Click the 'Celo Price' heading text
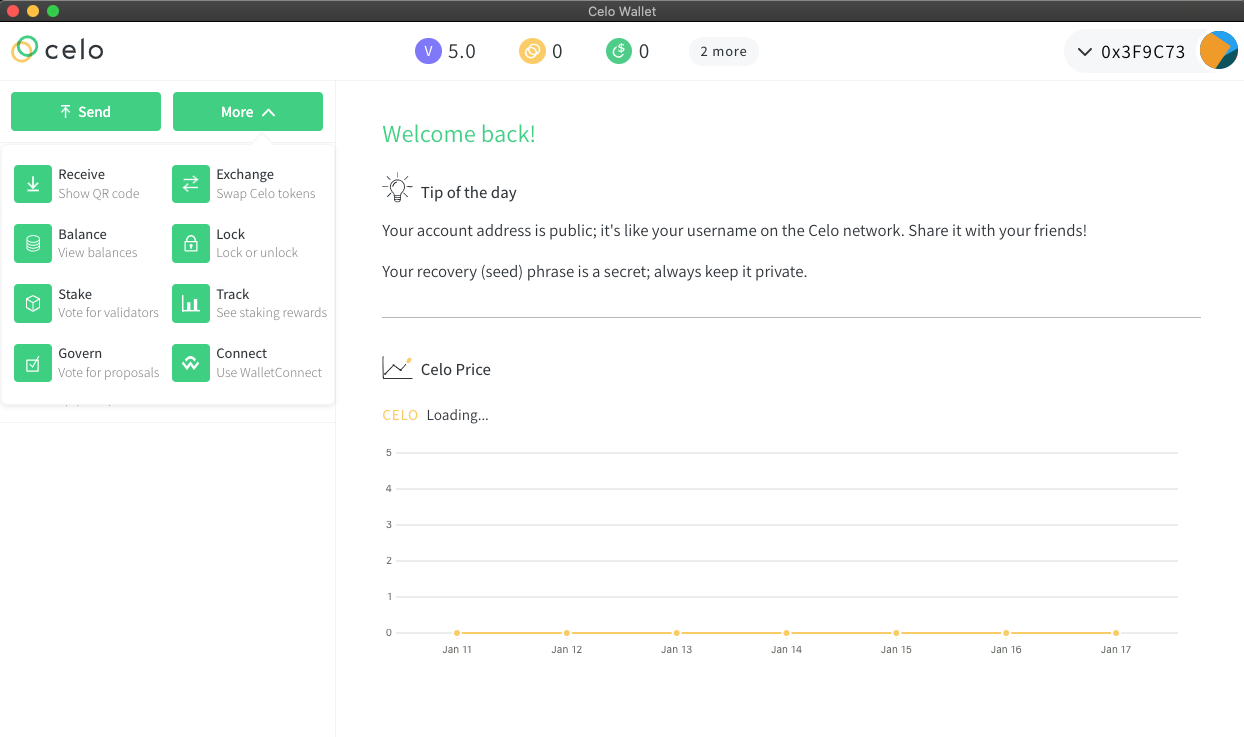 pyautogui.click(x=456, y=369)
